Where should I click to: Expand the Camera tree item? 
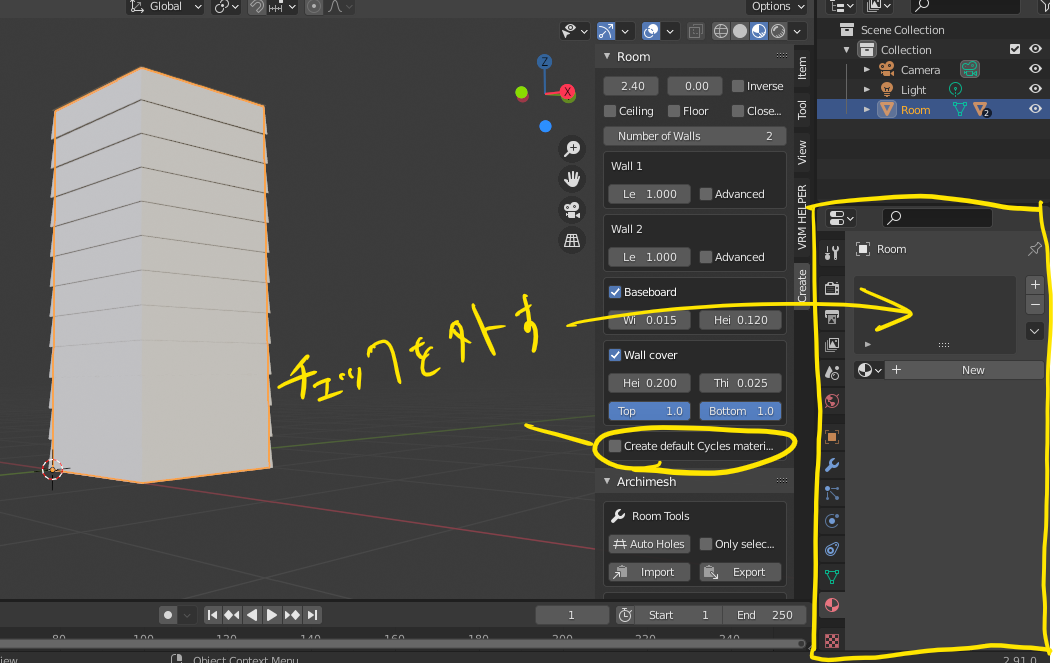point(866,69)
